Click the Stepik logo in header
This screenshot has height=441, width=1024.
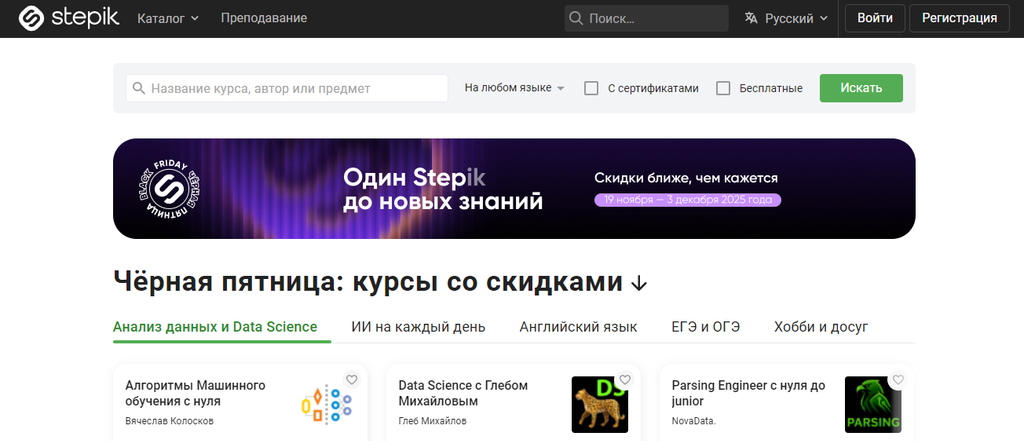(x=69, y=18)
